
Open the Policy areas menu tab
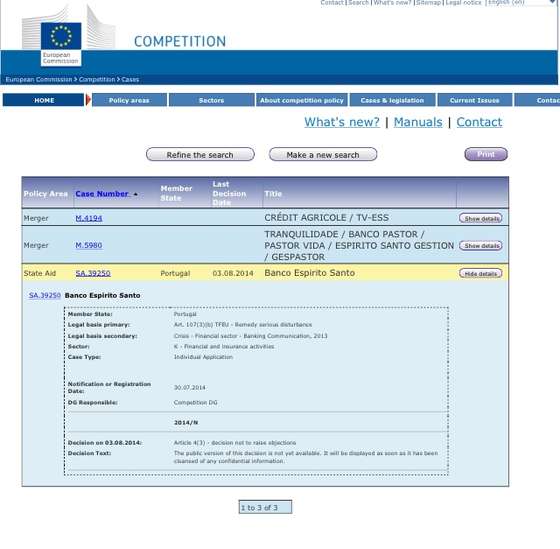tap(129, 100)
